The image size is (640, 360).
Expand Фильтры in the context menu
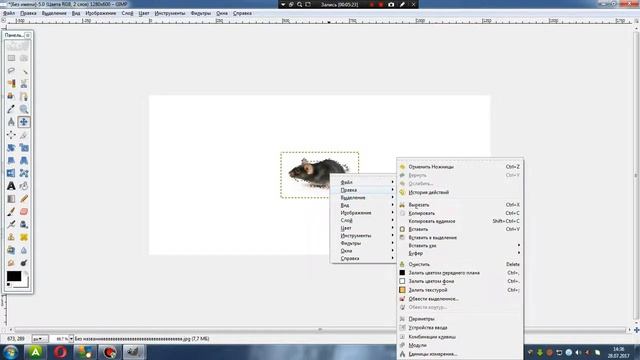pyautogui.click(x=363, y=243)
